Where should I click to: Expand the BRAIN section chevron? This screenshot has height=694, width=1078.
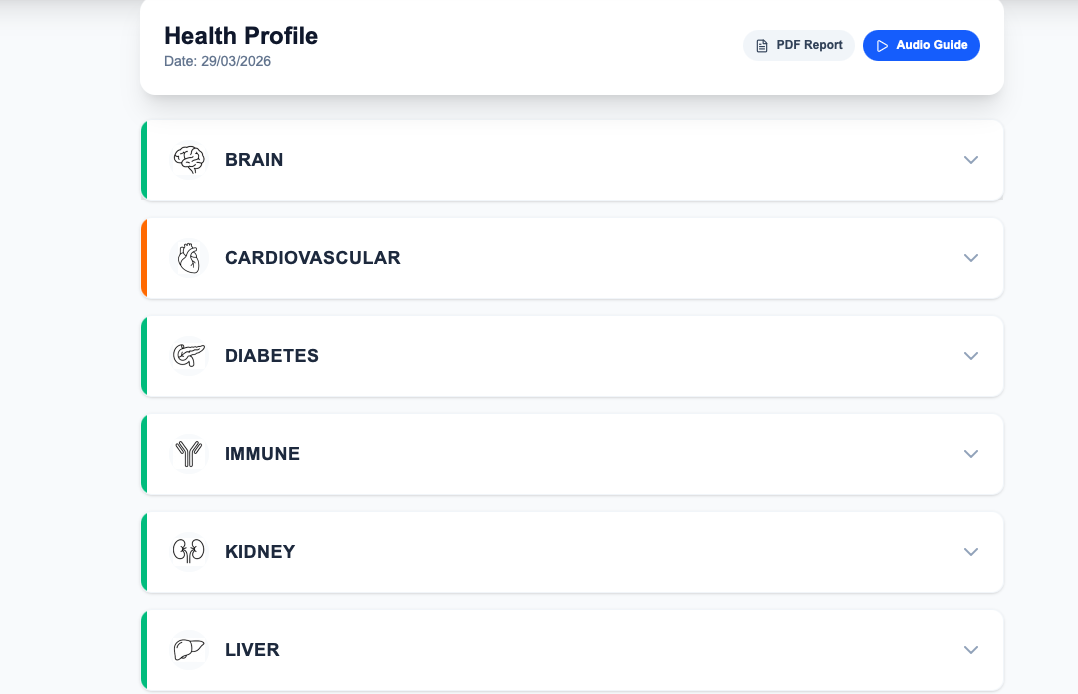pos(970,159)
